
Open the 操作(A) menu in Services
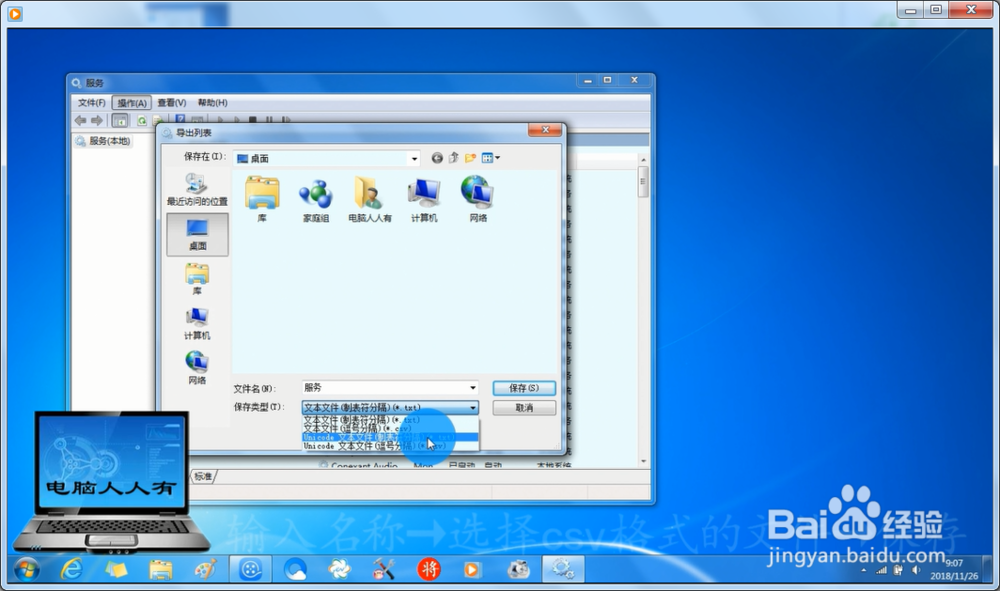(132, 103)
